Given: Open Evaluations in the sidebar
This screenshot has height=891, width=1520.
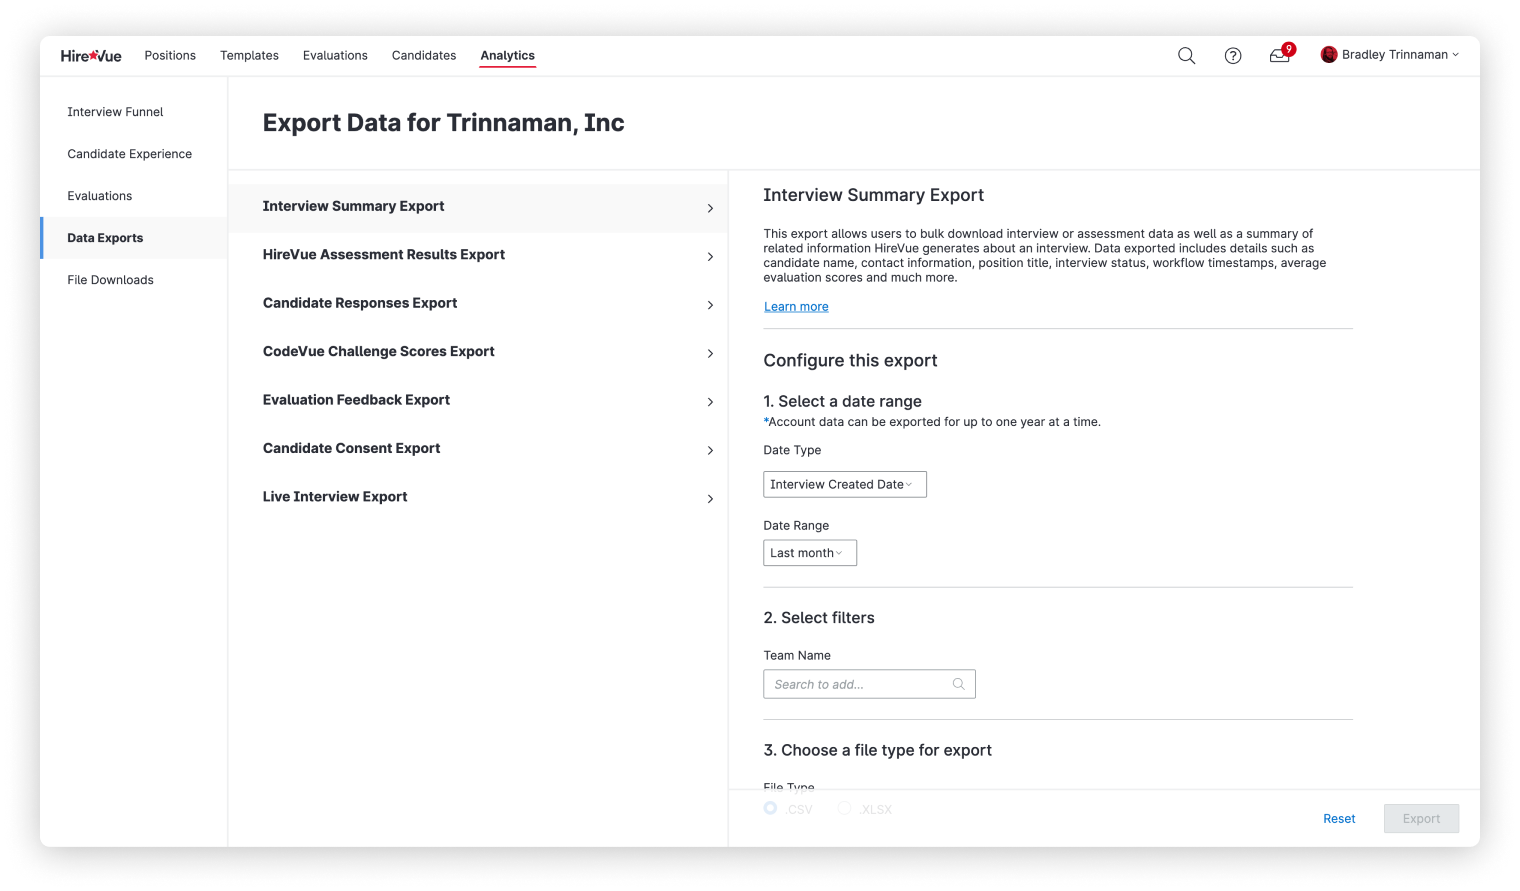Looking at the screenshot, I should [134, 196].
